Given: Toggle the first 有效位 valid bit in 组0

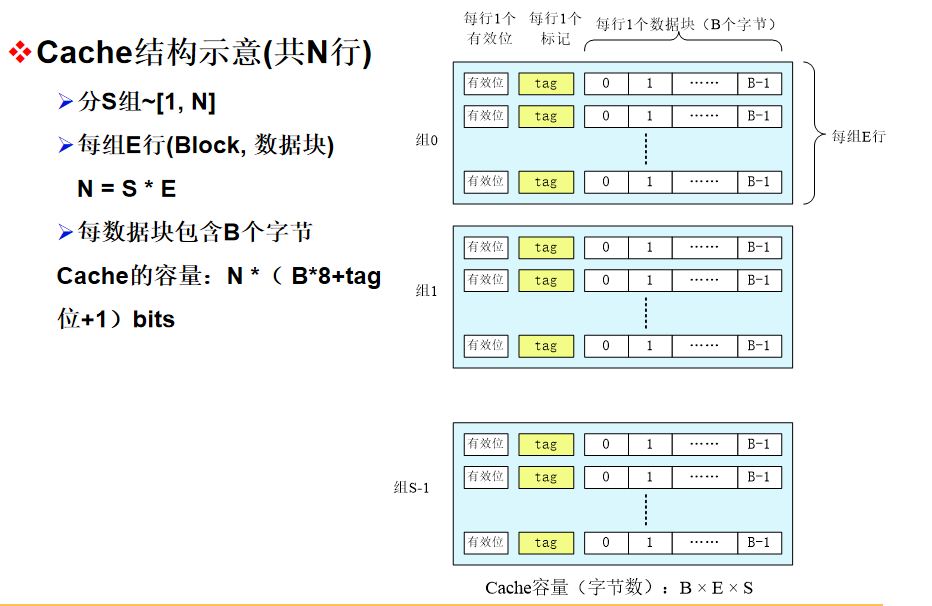Looking at the screenshot, I should 485,84.
